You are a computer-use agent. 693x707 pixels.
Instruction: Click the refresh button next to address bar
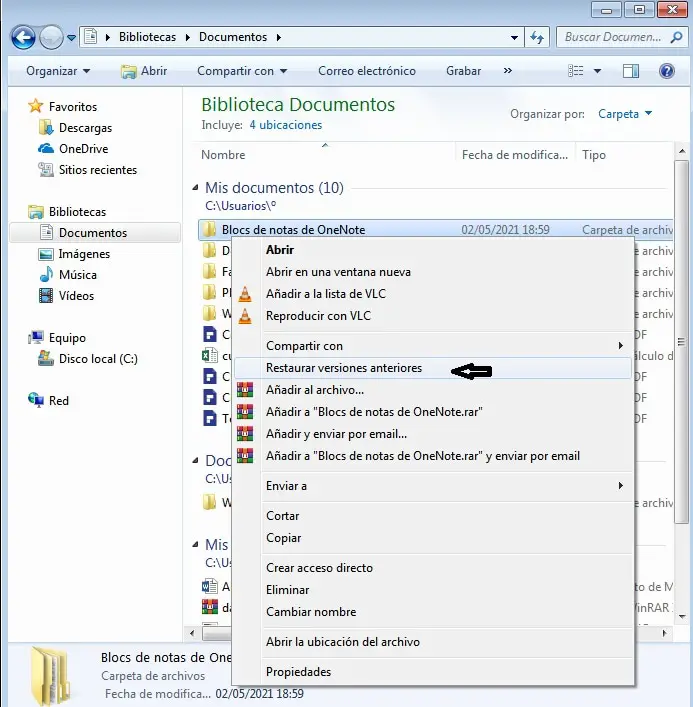537,37
